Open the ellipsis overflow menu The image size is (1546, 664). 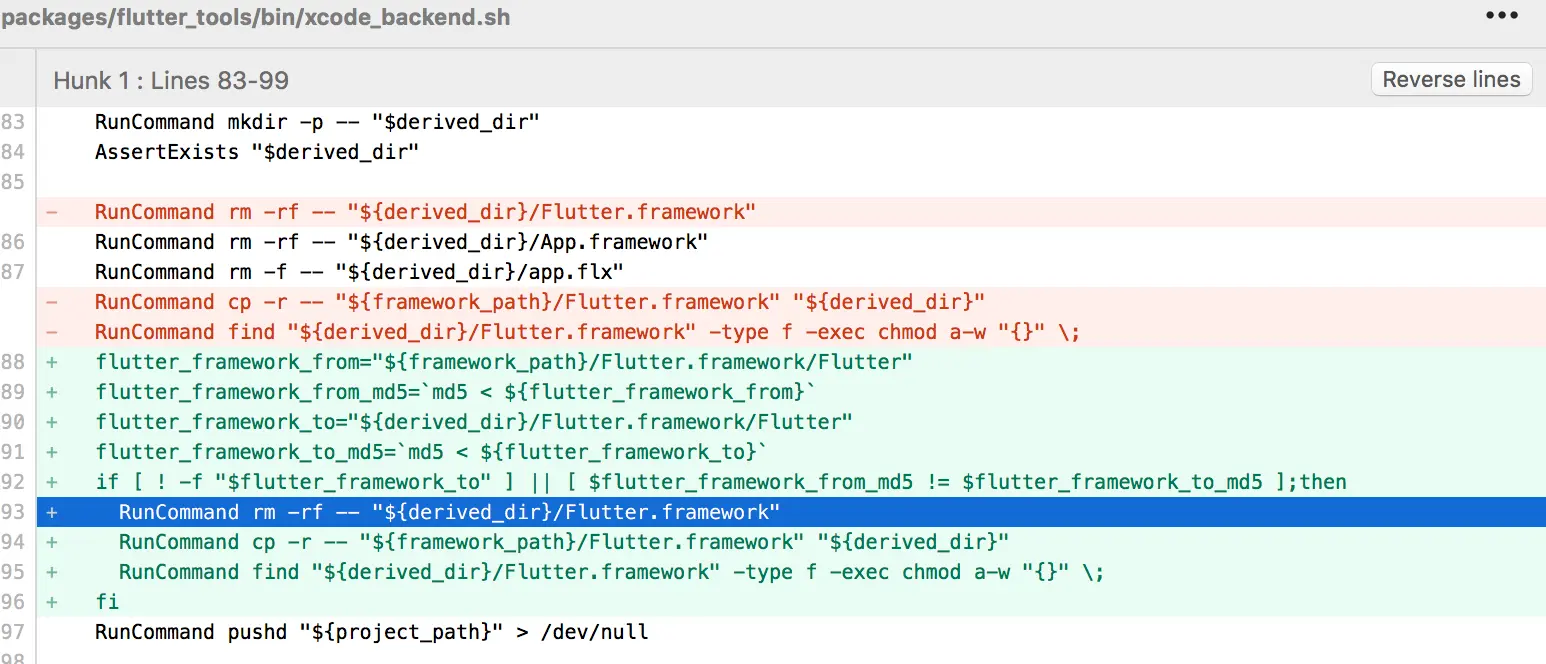pyautogui.click(x=1501, y=15)
